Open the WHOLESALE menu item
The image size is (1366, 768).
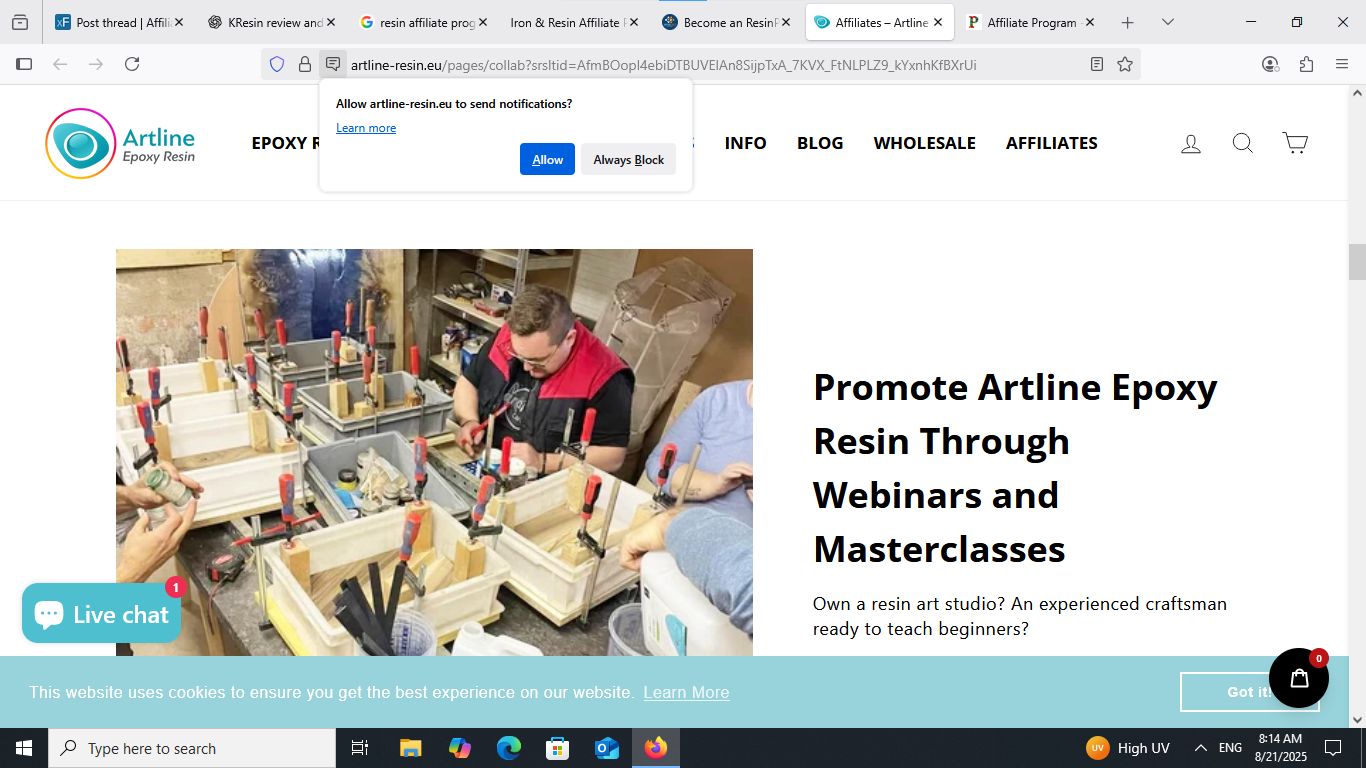[x=925, y=143]
